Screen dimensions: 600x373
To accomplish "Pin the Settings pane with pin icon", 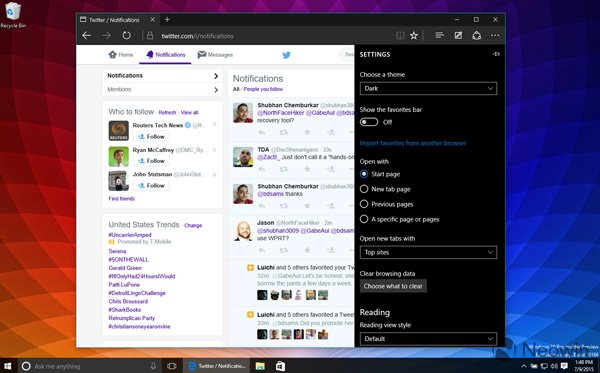I will tap(496, 54).
